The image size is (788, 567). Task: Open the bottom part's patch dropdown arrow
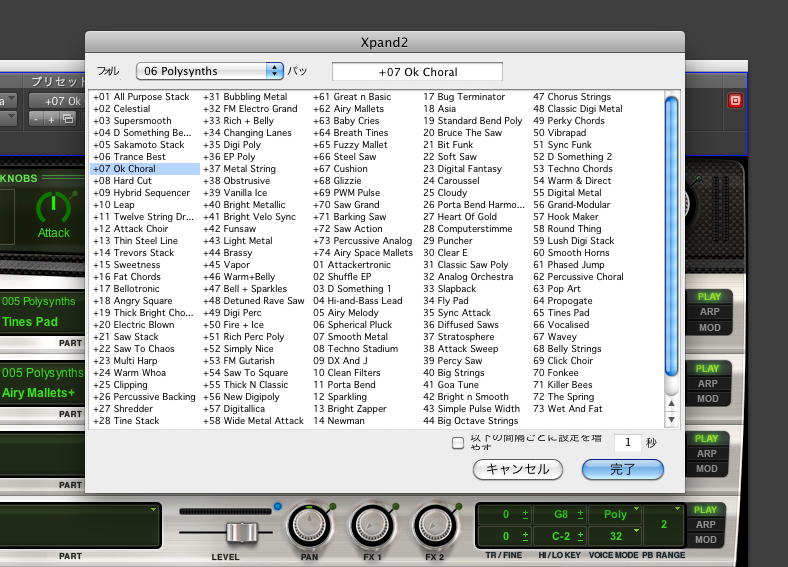(153, 510)
